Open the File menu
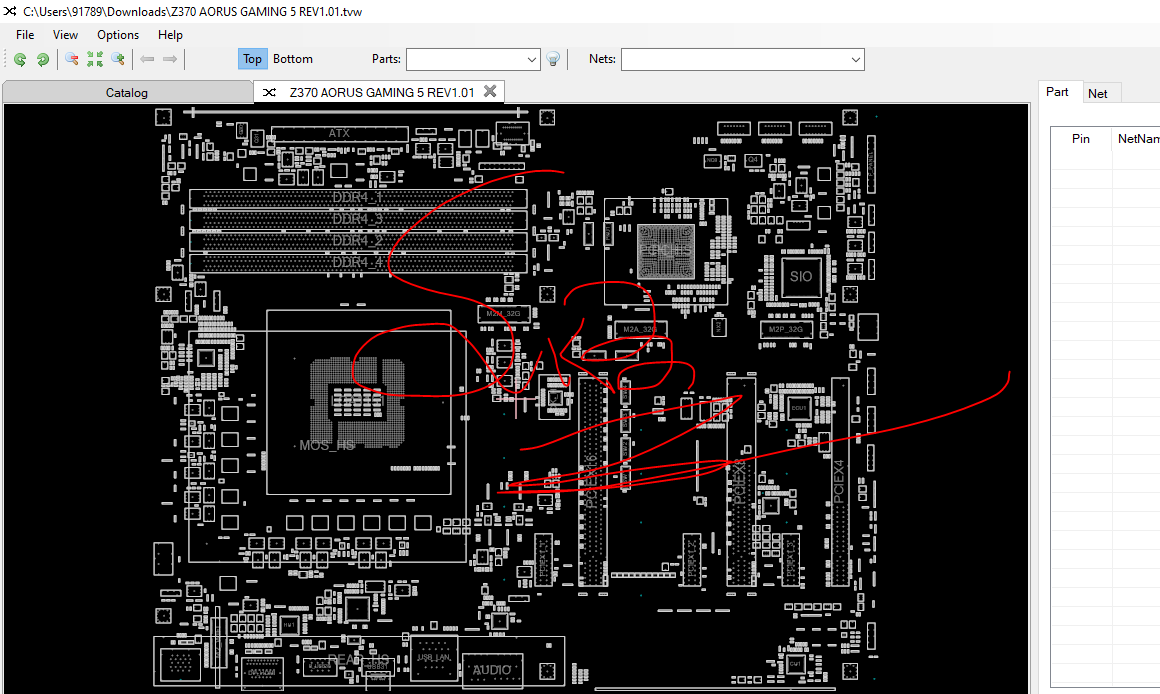Screen dimensions: 1160x694 tap(25, 35)
